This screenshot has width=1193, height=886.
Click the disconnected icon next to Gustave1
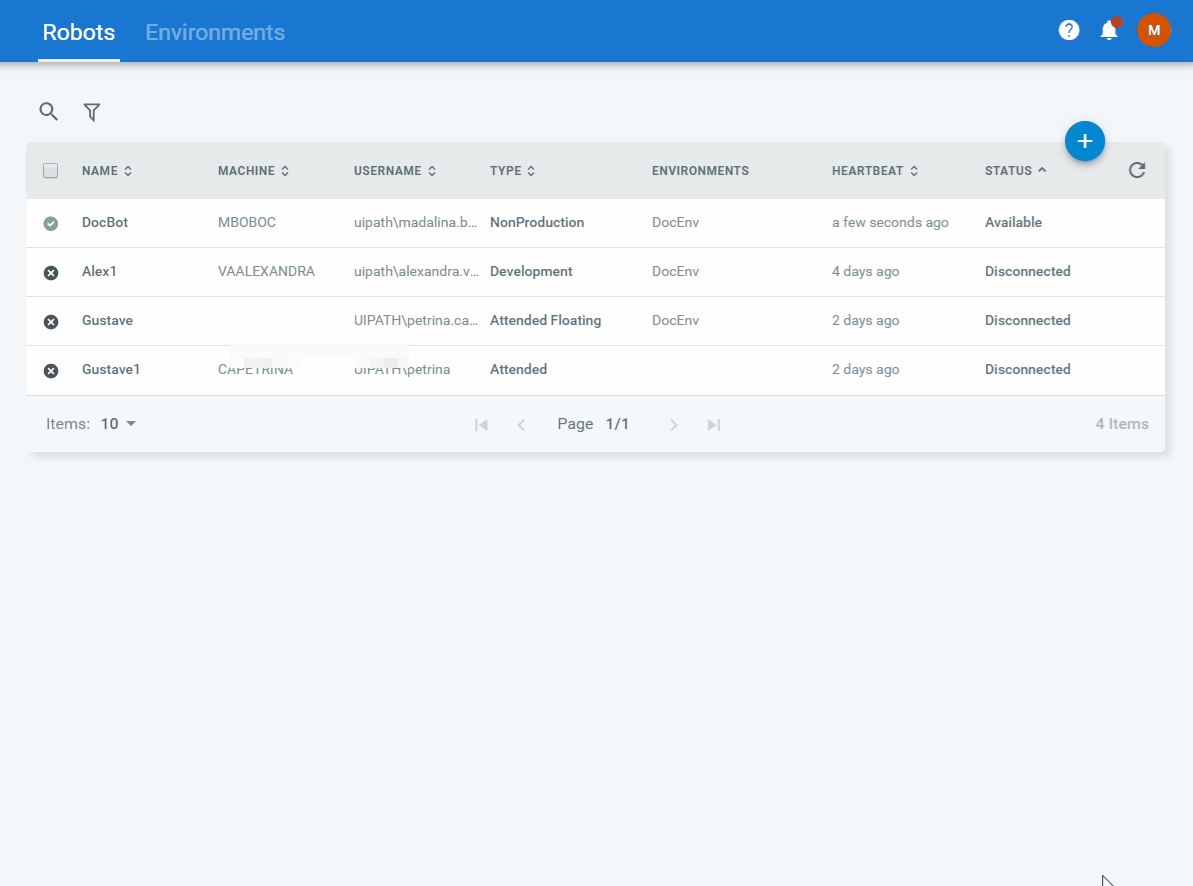click(x=51, y=371)
